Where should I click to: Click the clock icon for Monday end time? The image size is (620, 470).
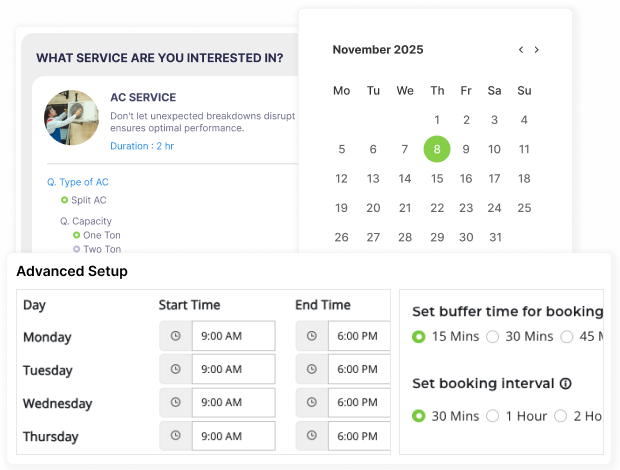click(312, 336)
